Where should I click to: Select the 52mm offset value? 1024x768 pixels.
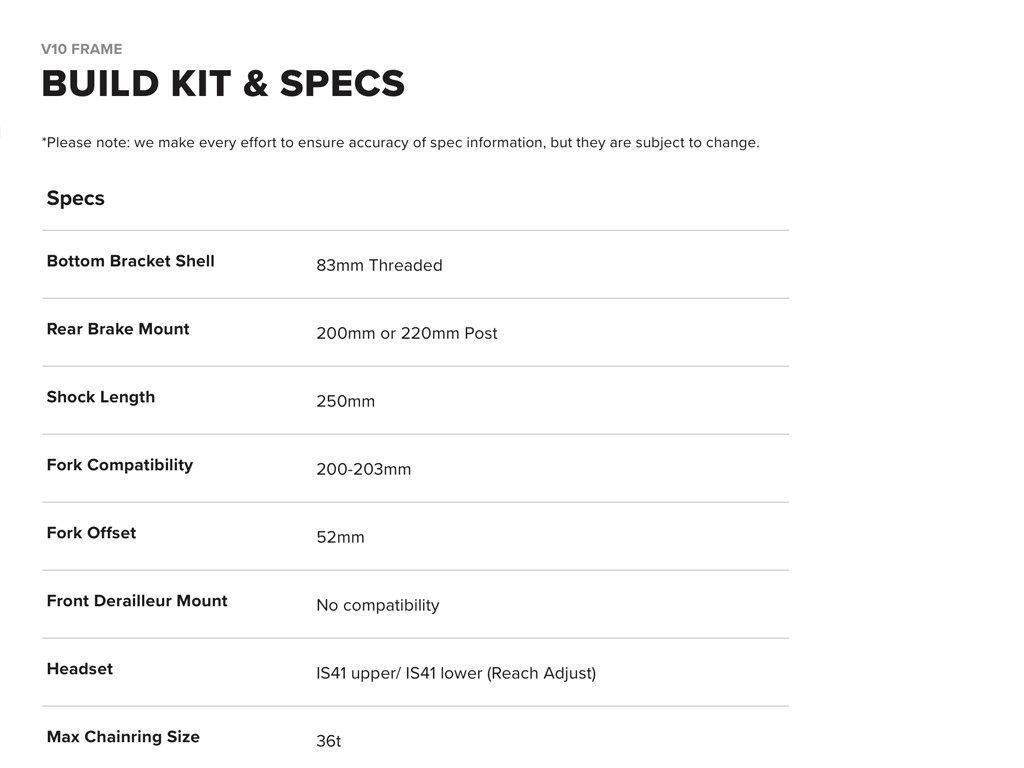pyautogui.click(x=340, y=537)
